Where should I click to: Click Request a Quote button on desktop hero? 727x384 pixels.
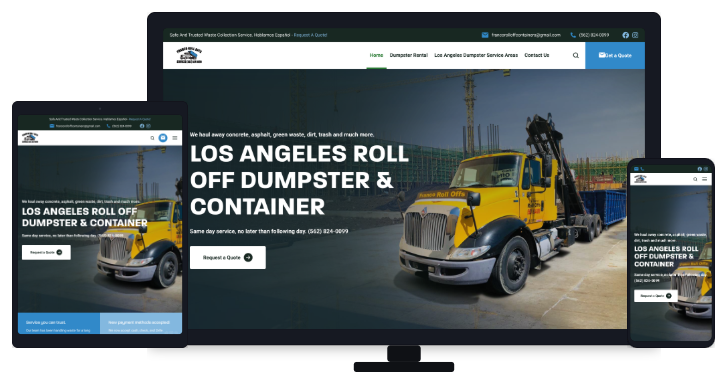tap(228, 257)
